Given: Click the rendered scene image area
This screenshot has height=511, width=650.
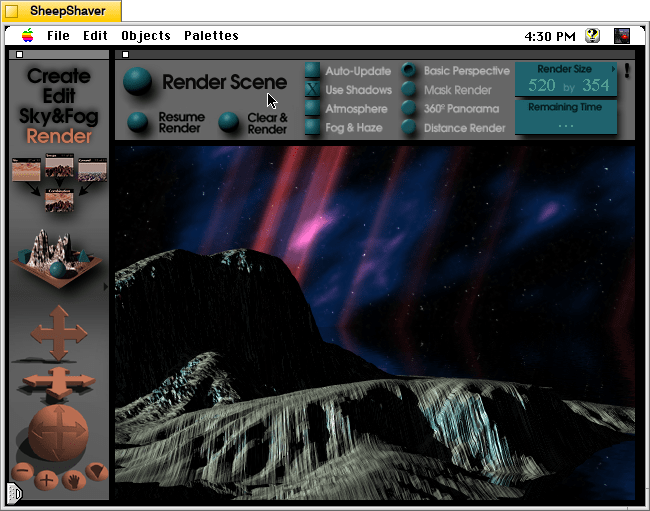Looking at the screenshot, I should coord(375,322).
